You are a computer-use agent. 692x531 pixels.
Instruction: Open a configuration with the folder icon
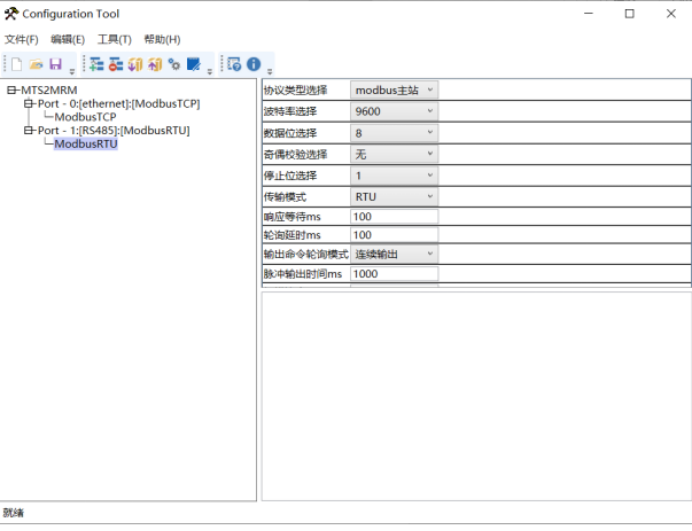pos(36,64)
